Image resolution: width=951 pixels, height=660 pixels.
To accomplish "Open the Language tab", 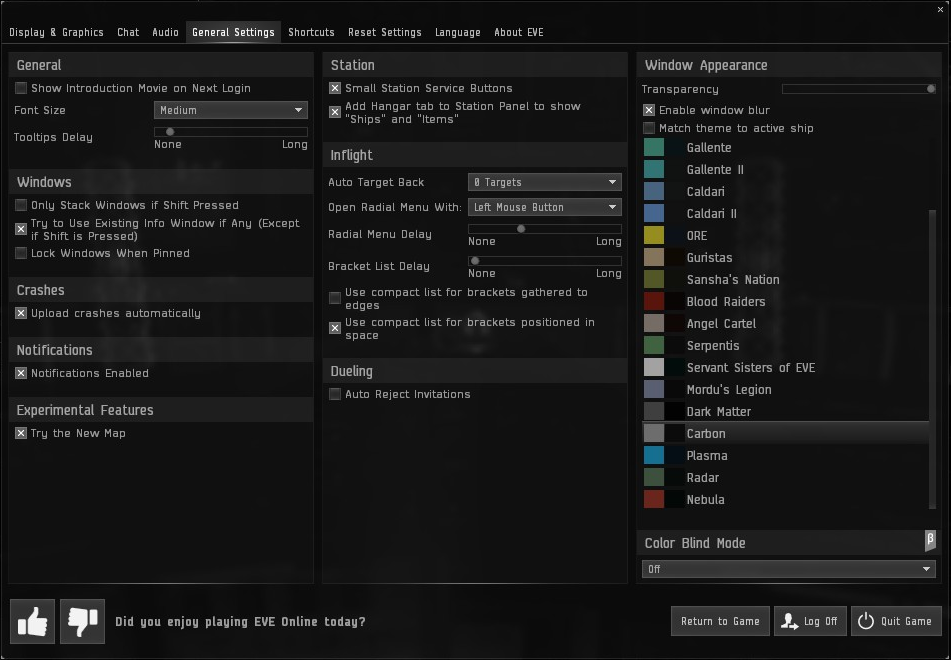I will coord(458,32).
